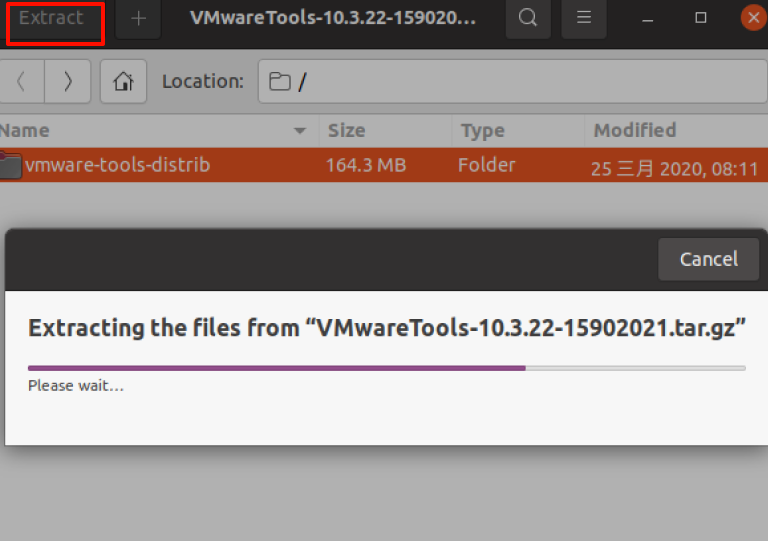Sort by the Size column
The width and height of the screenshot is (768, 541).
tap(347, 131)
